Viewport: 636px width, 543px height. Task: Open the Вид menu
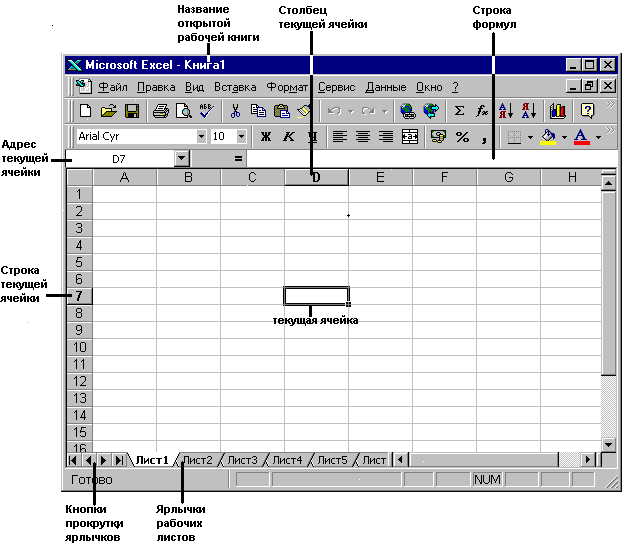point(194,87)
